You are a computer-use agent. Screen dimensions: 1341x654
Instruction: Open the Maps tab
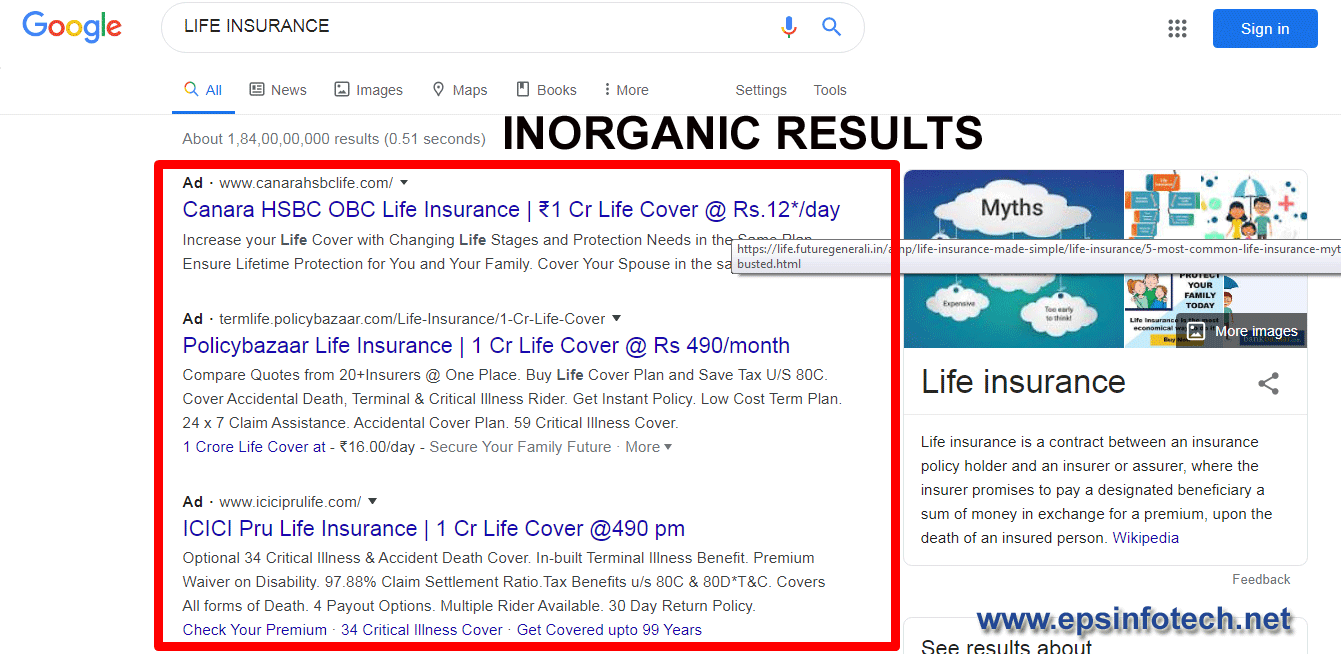[459, 90]
